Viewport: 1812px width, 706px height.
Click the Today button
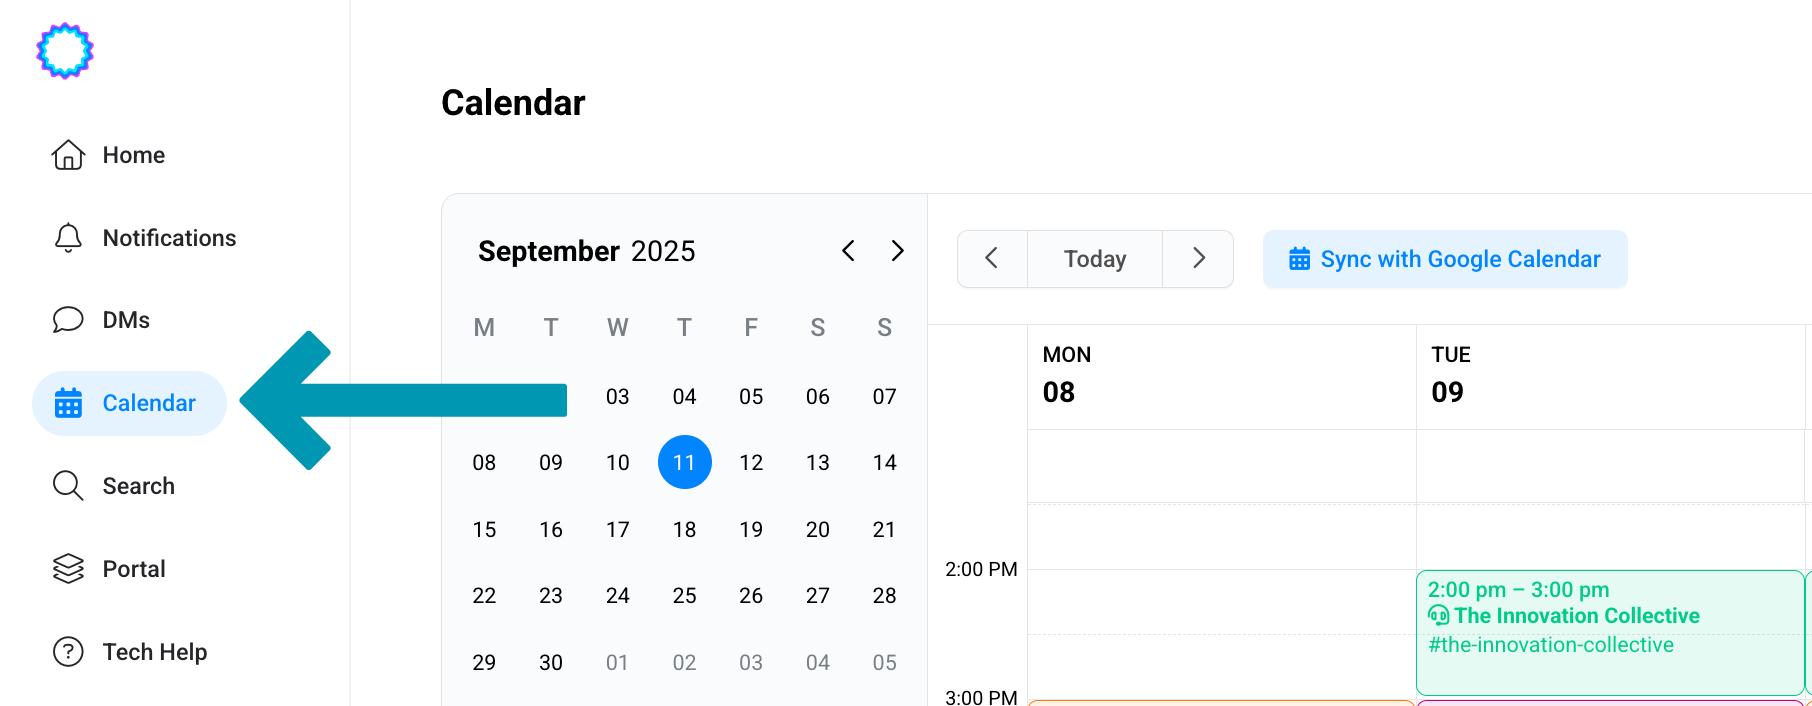point(1095,259)
